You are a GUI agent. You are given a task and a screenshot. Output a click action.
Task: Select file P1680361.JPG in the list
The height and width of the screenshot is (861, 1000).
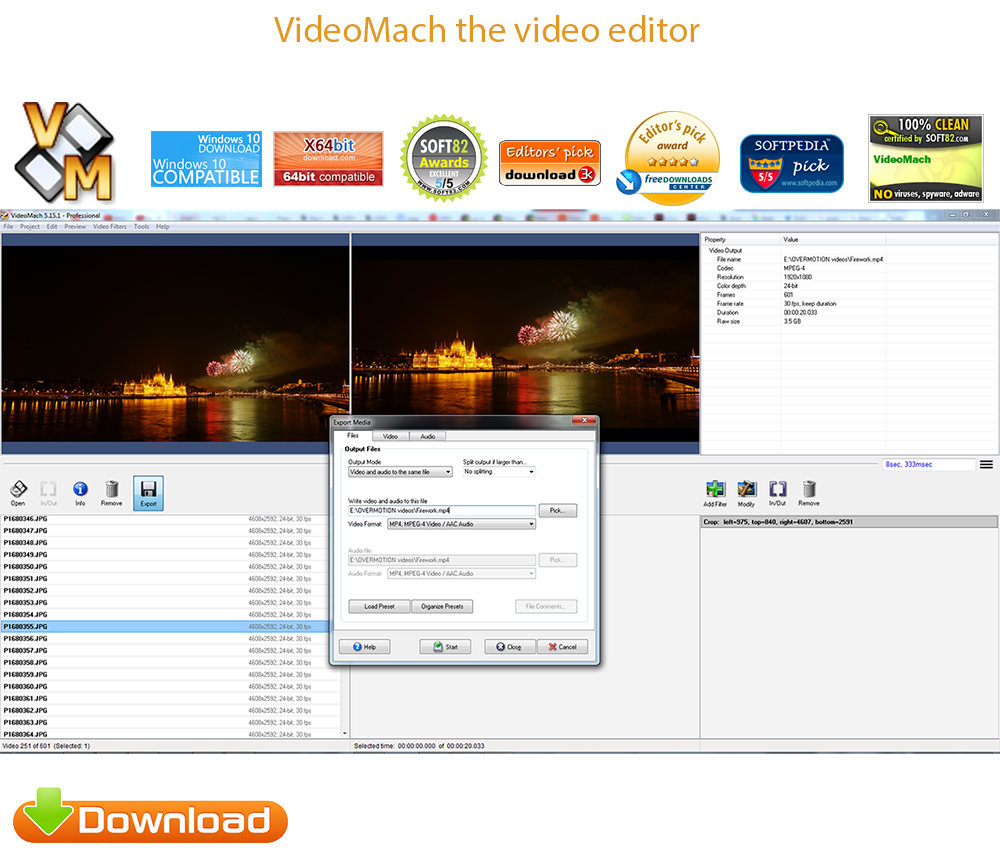[170, 698]
